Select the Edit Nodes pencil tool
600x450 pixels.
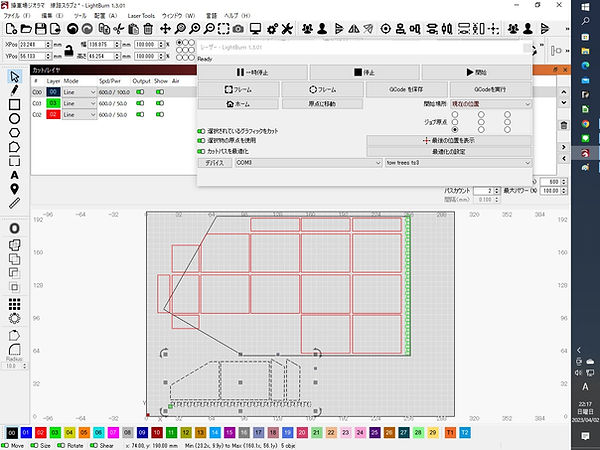[x=15, y=90]
